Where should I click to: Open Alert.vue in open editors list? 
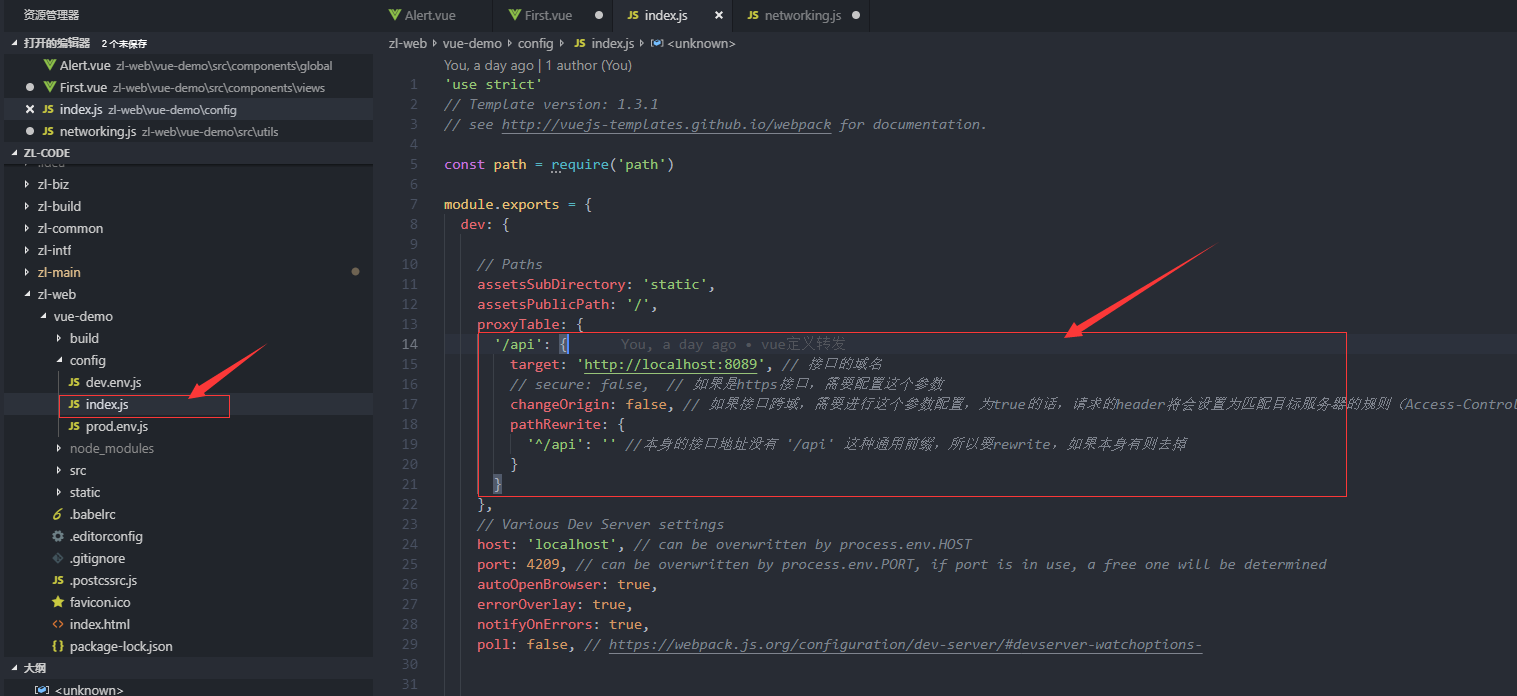click(x=186, y=65)
